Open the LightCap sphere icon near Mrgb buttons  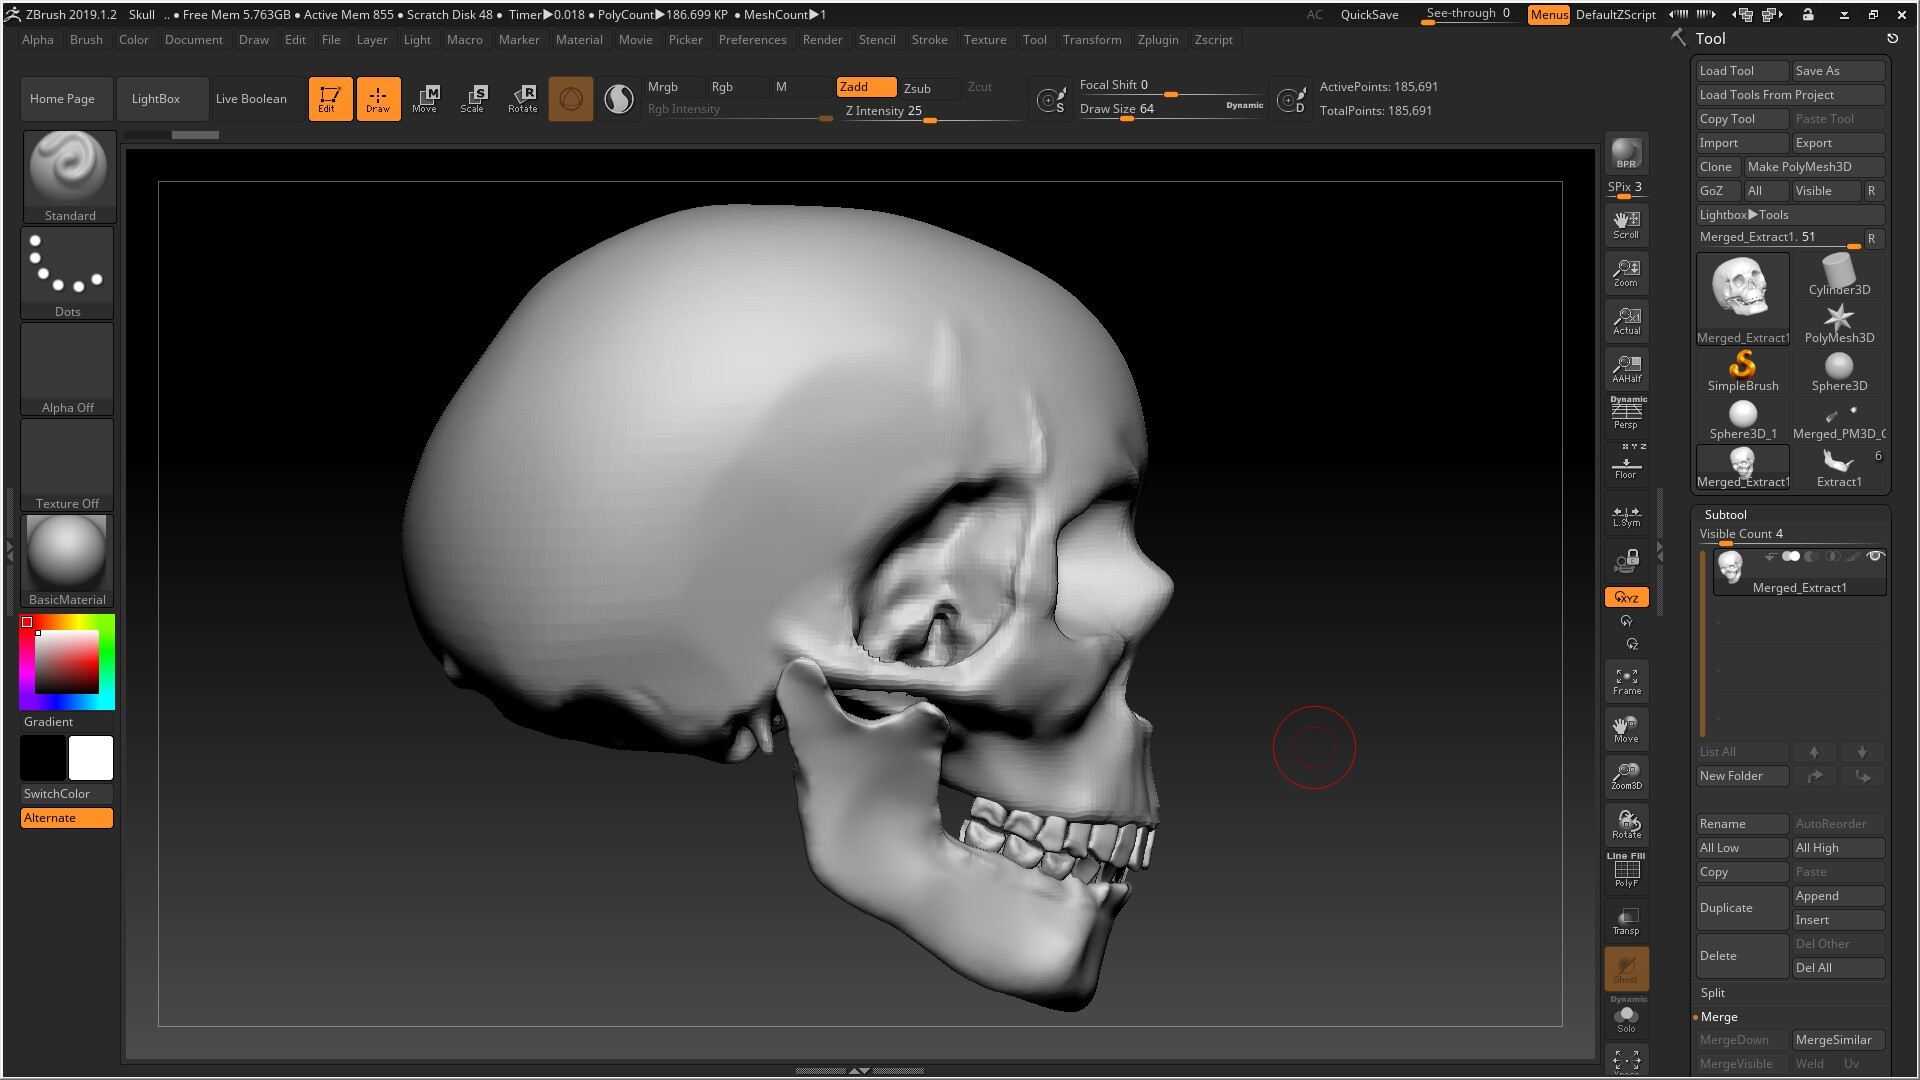(619, 98)
